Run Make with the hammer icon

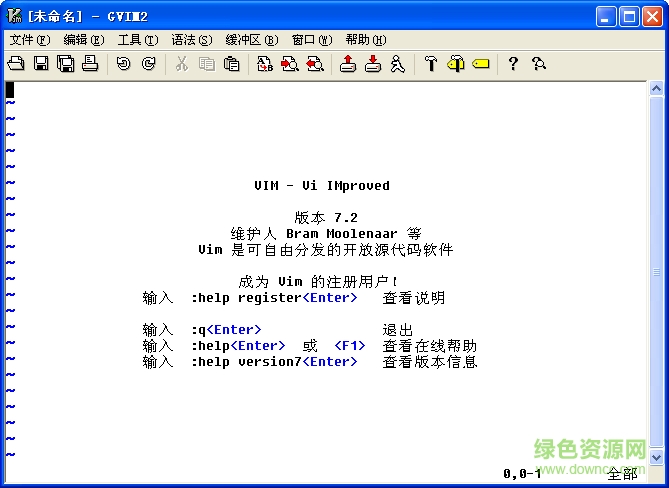coord(431,64)
